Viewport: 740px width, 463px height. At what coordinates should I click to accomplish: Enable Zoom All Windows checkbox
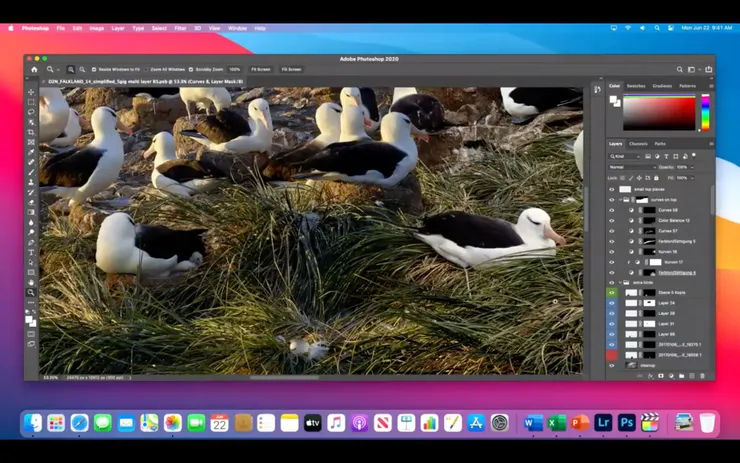point(146,69)
